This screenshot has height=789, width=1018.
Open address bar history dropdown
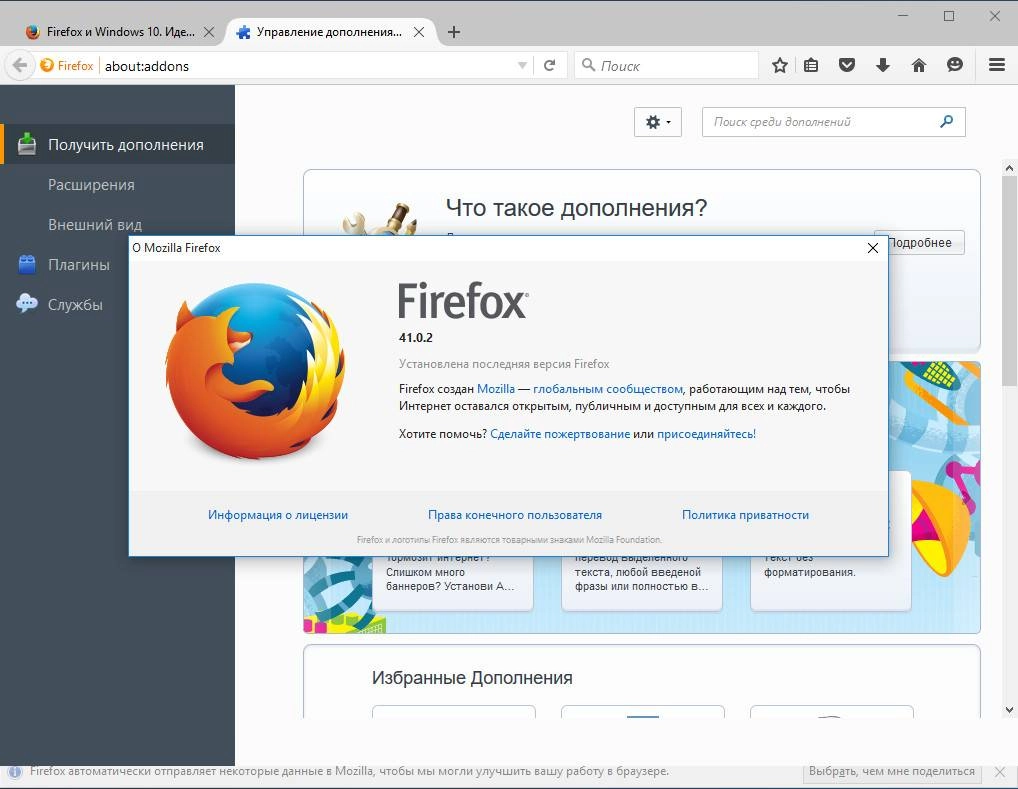pos(522,66)
